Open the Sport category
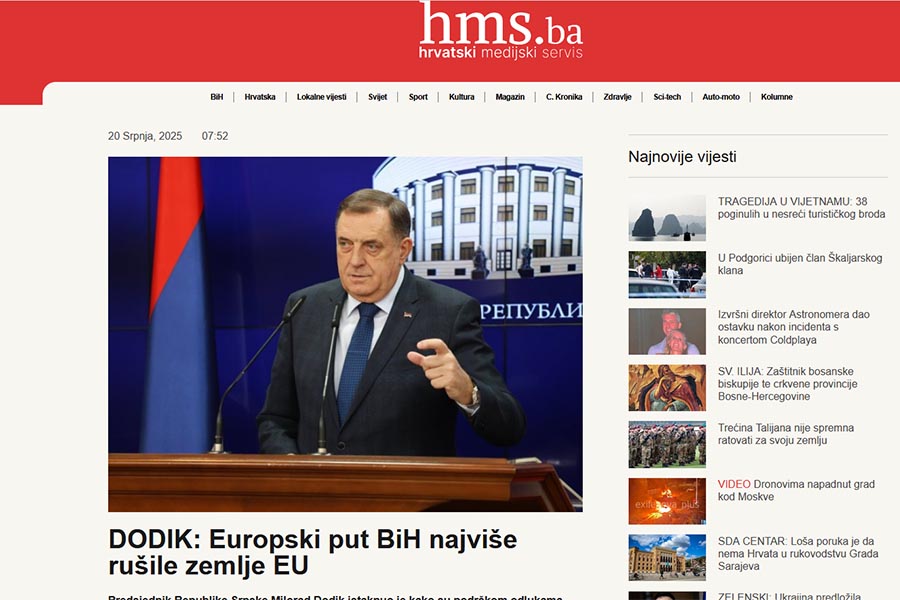900x600 pixels. [x=418, y=97]
